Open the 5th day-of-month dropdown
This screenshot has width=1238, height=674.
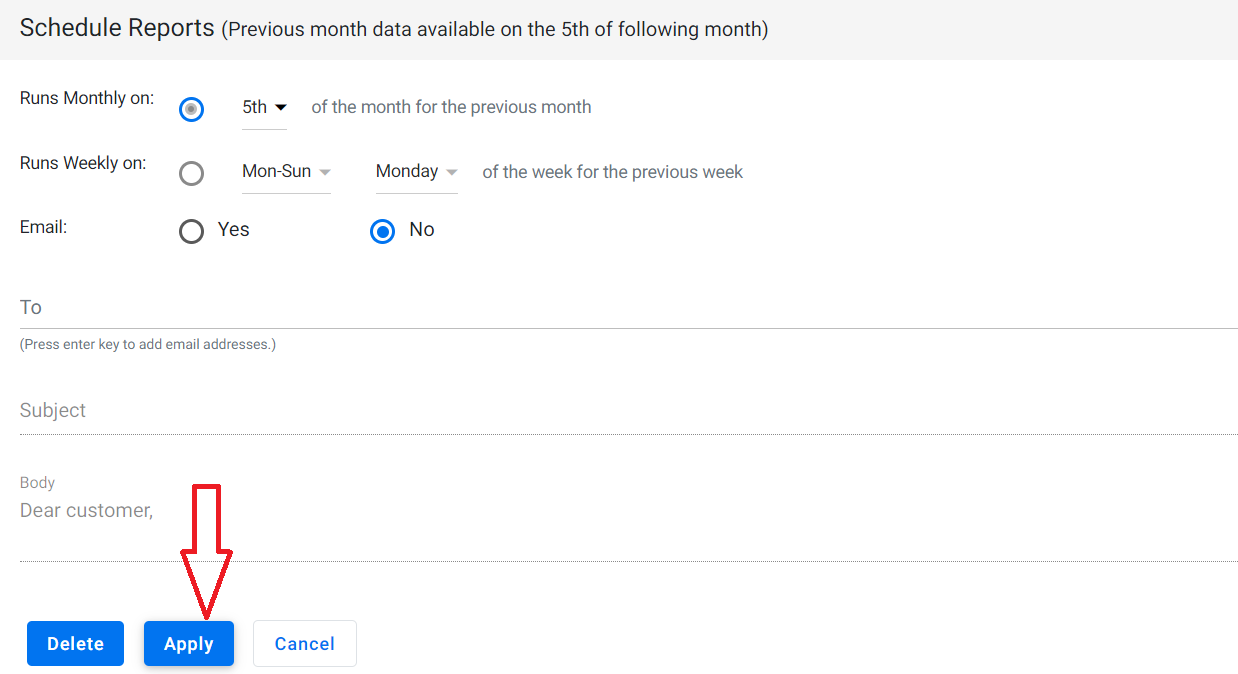(x=264, y=108)
